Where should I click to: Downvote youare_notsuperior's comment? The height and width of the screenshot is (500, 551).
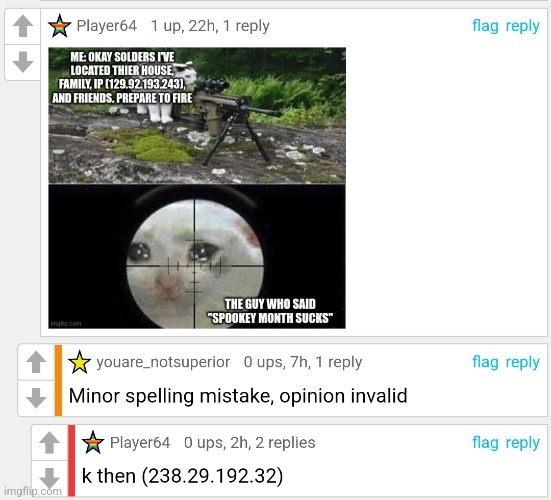point(36,398)
